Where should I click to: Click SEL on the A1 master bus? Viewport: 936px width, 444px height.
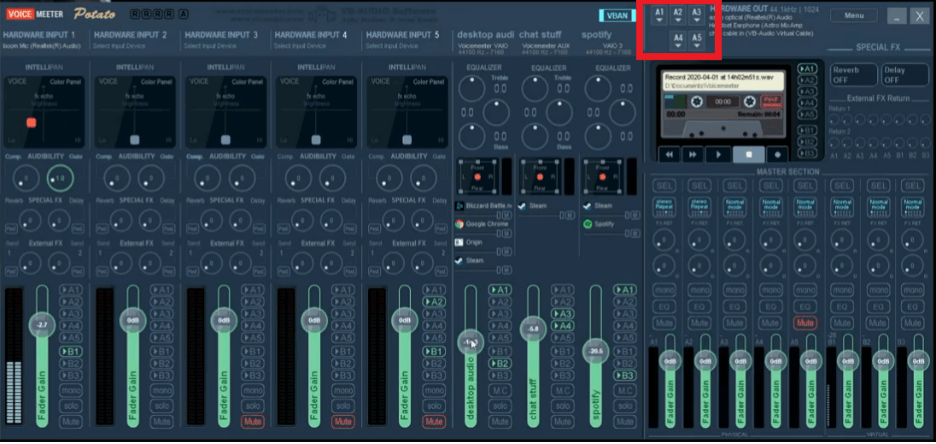click(663, 186)
